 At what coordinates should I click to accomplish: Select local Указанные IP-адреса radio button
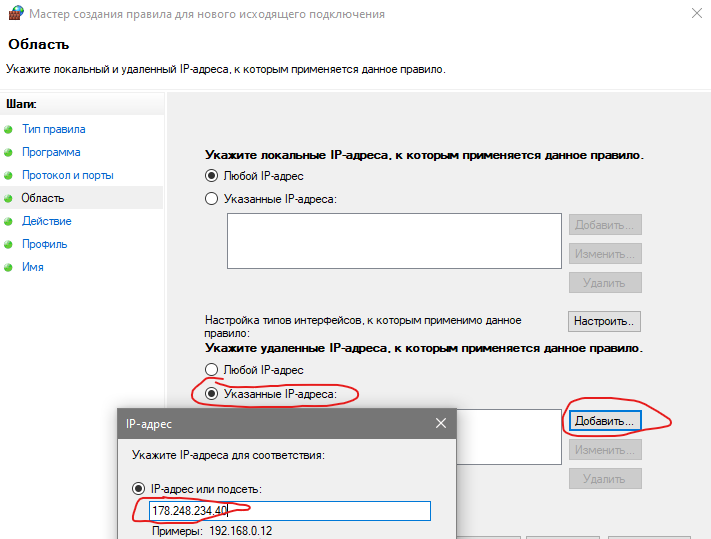(x=211, y=199)
